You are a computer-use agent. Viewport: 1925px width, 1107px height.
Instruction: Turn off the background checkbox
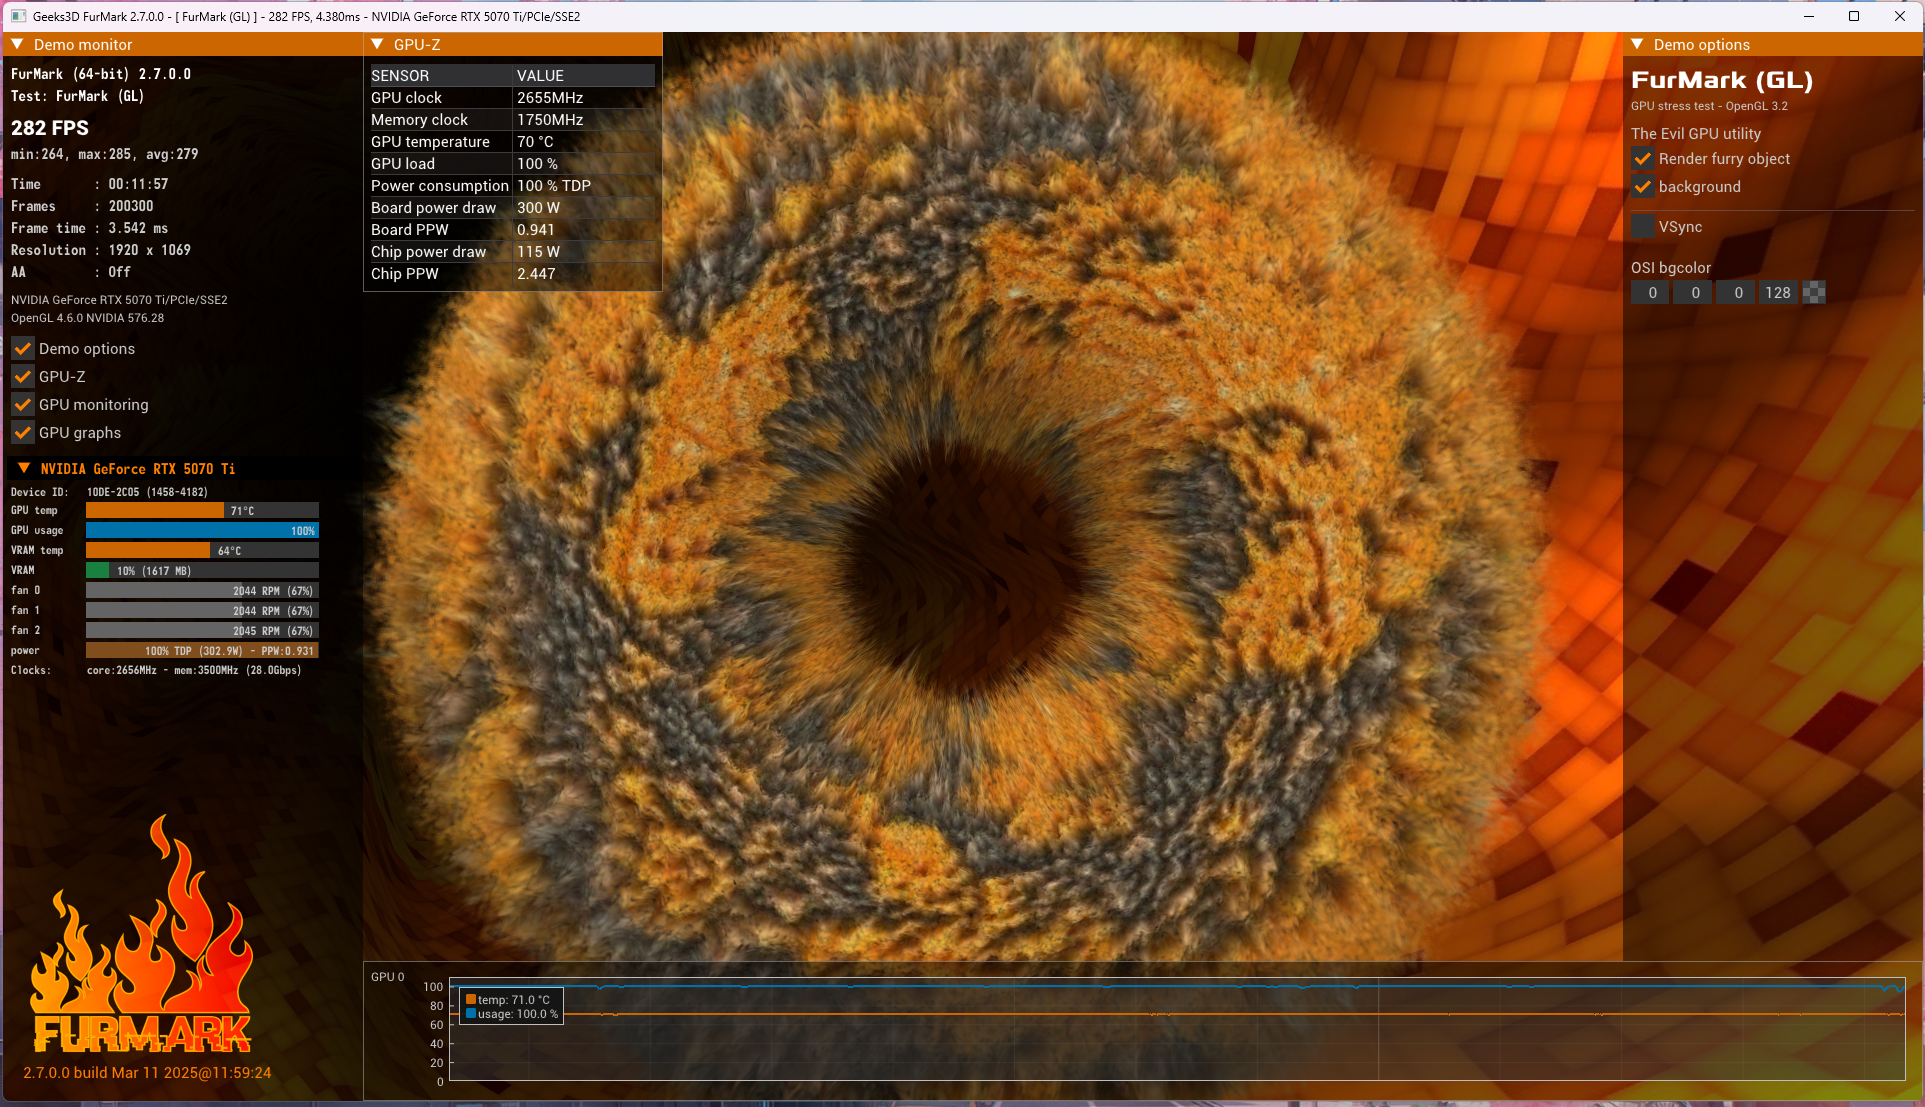[x=1643, y=186]
